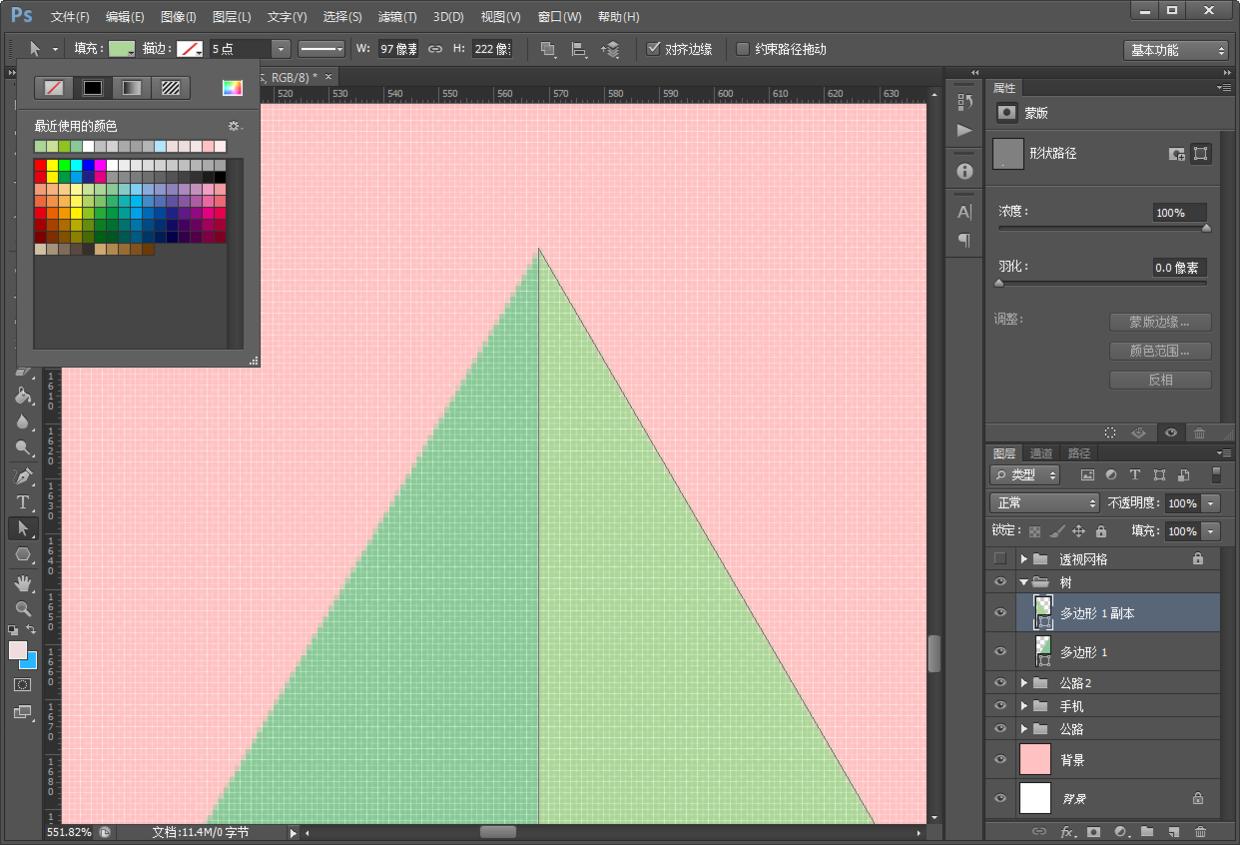Viewport: 1240px width, 845px height.
Task: Select the Horizontal Type tool
Action: click(23, 502)
